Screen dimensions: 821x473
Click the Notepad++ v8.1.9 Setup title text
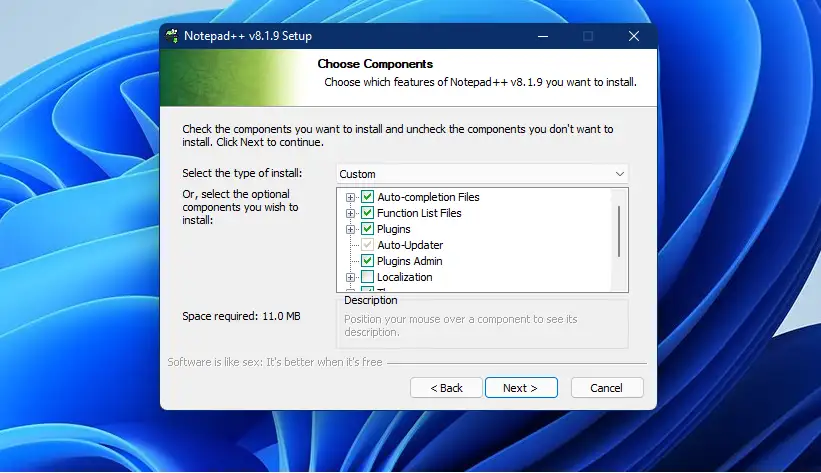(x=248, y=36)
